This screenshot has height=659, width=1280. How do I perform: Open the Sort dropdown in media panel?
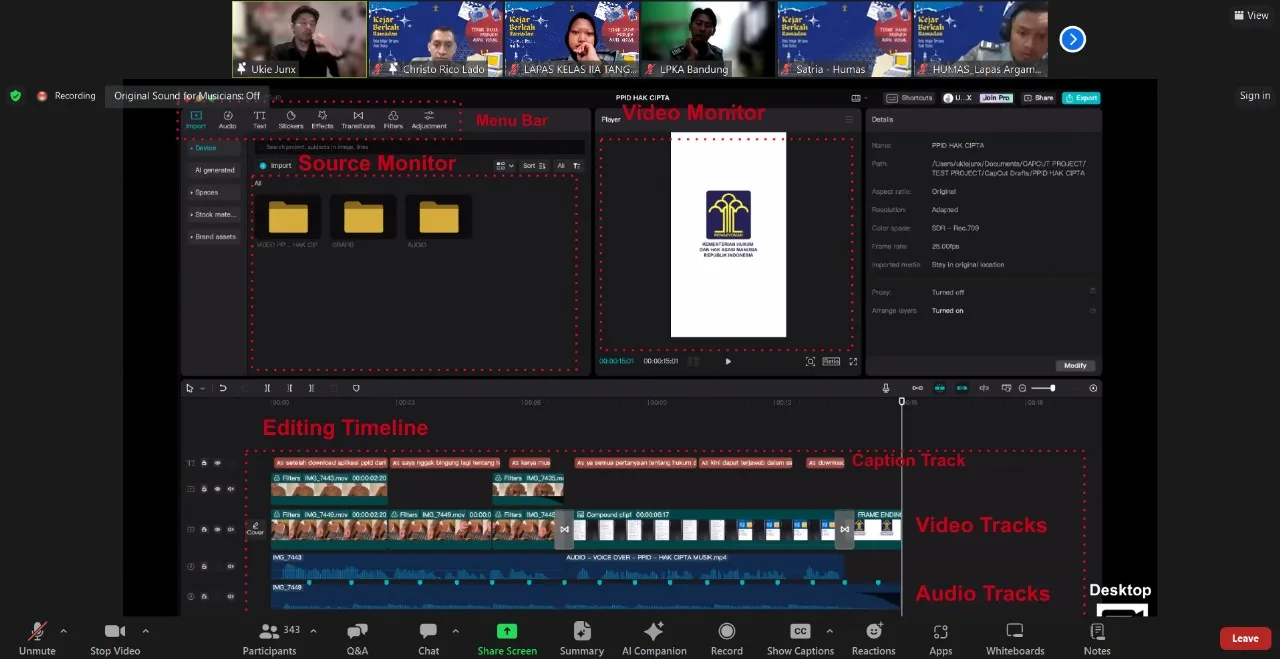(535, 166)
